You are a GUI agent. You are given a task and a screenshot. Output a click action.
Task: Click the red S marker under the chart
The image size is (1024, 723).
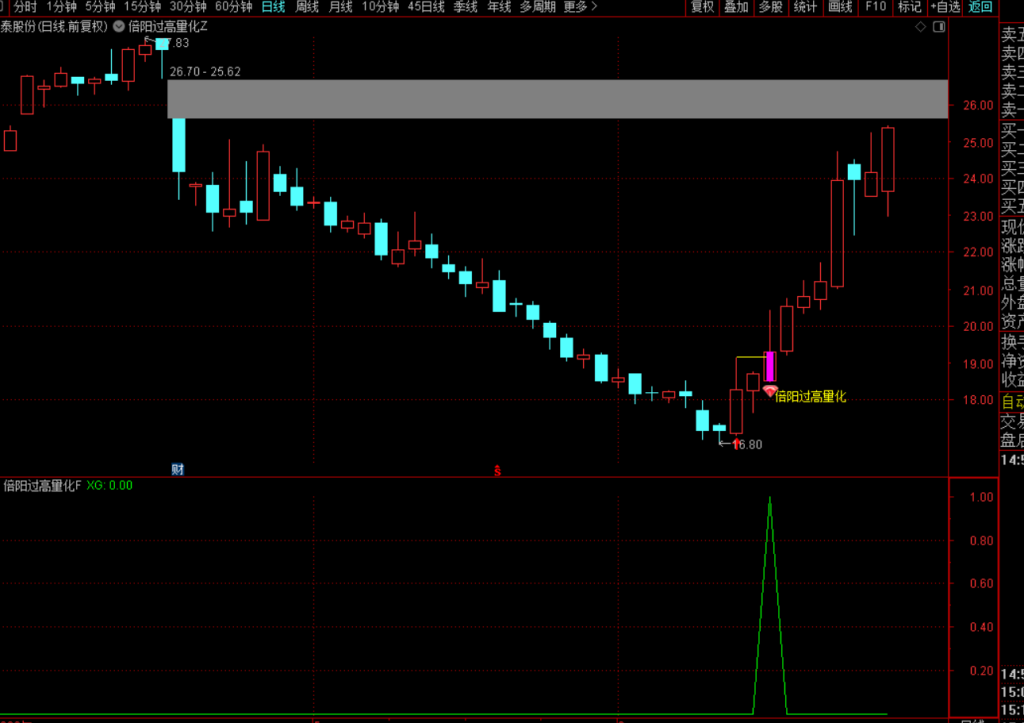497,470
